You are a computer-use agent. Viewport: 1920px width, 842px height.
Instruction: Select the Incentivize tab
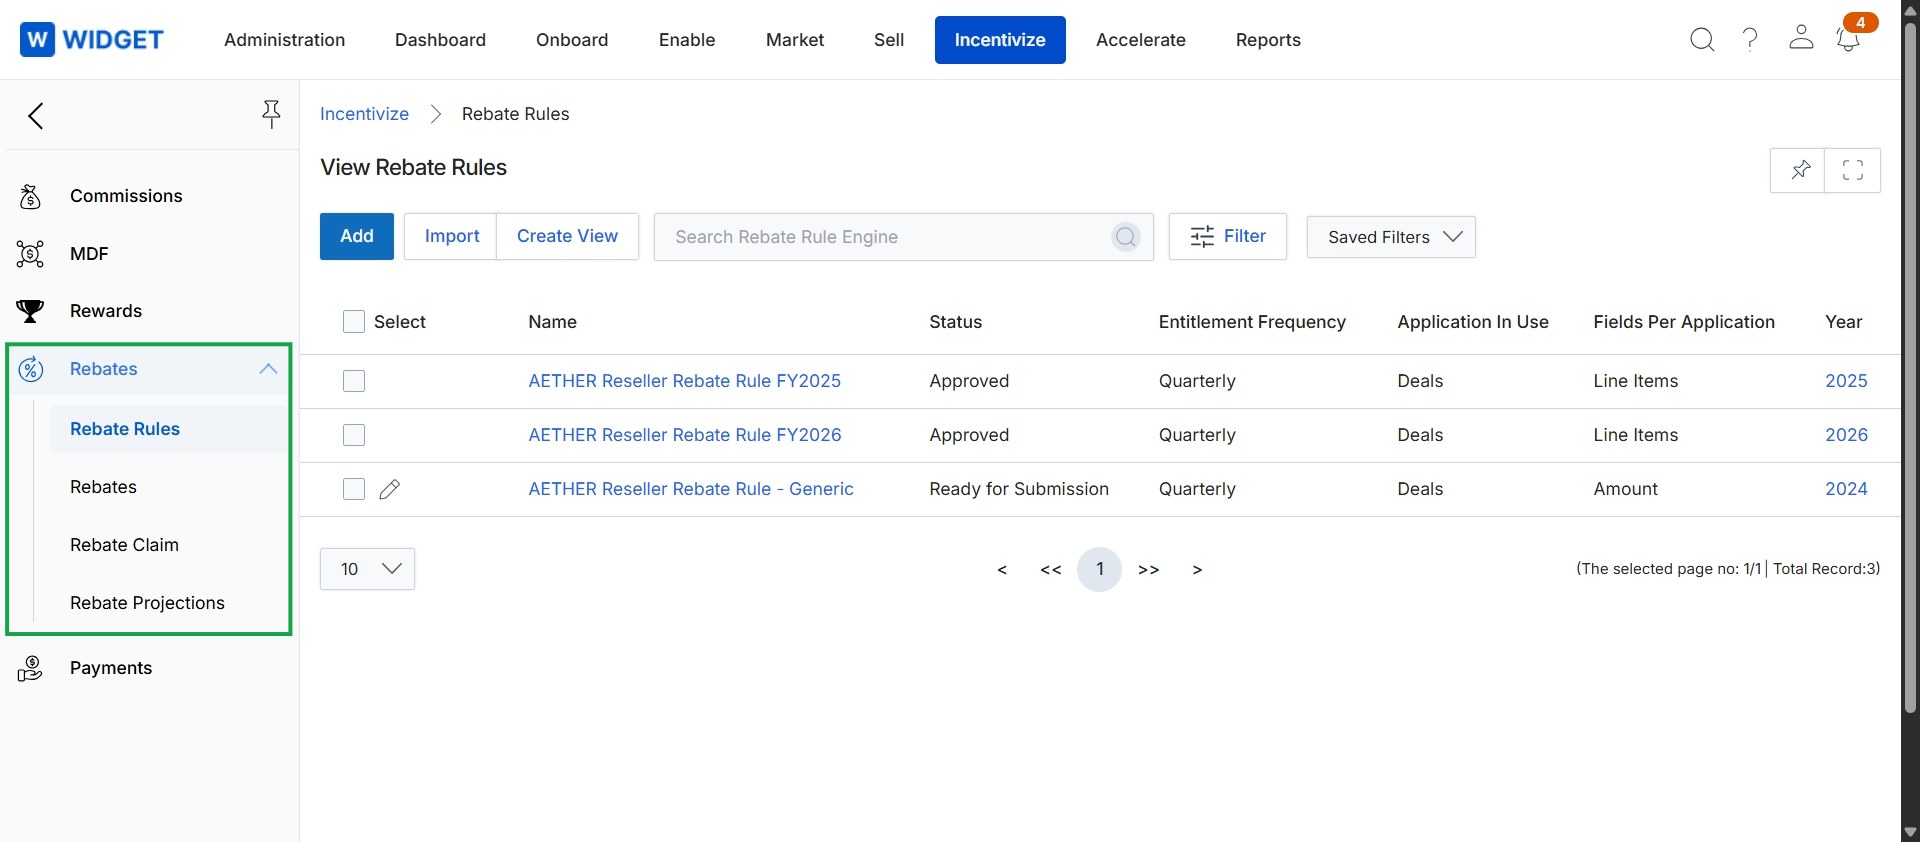[1000, 40]
